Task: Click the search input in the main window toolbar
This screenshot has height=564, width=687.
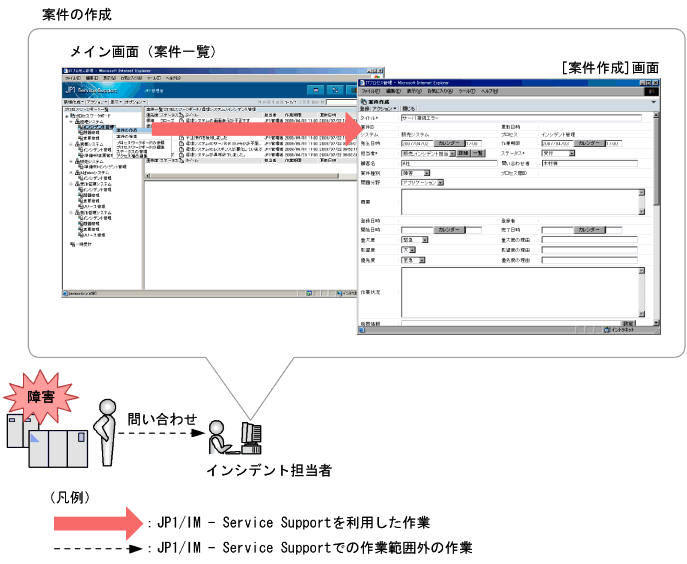Action: click(342, 102)
